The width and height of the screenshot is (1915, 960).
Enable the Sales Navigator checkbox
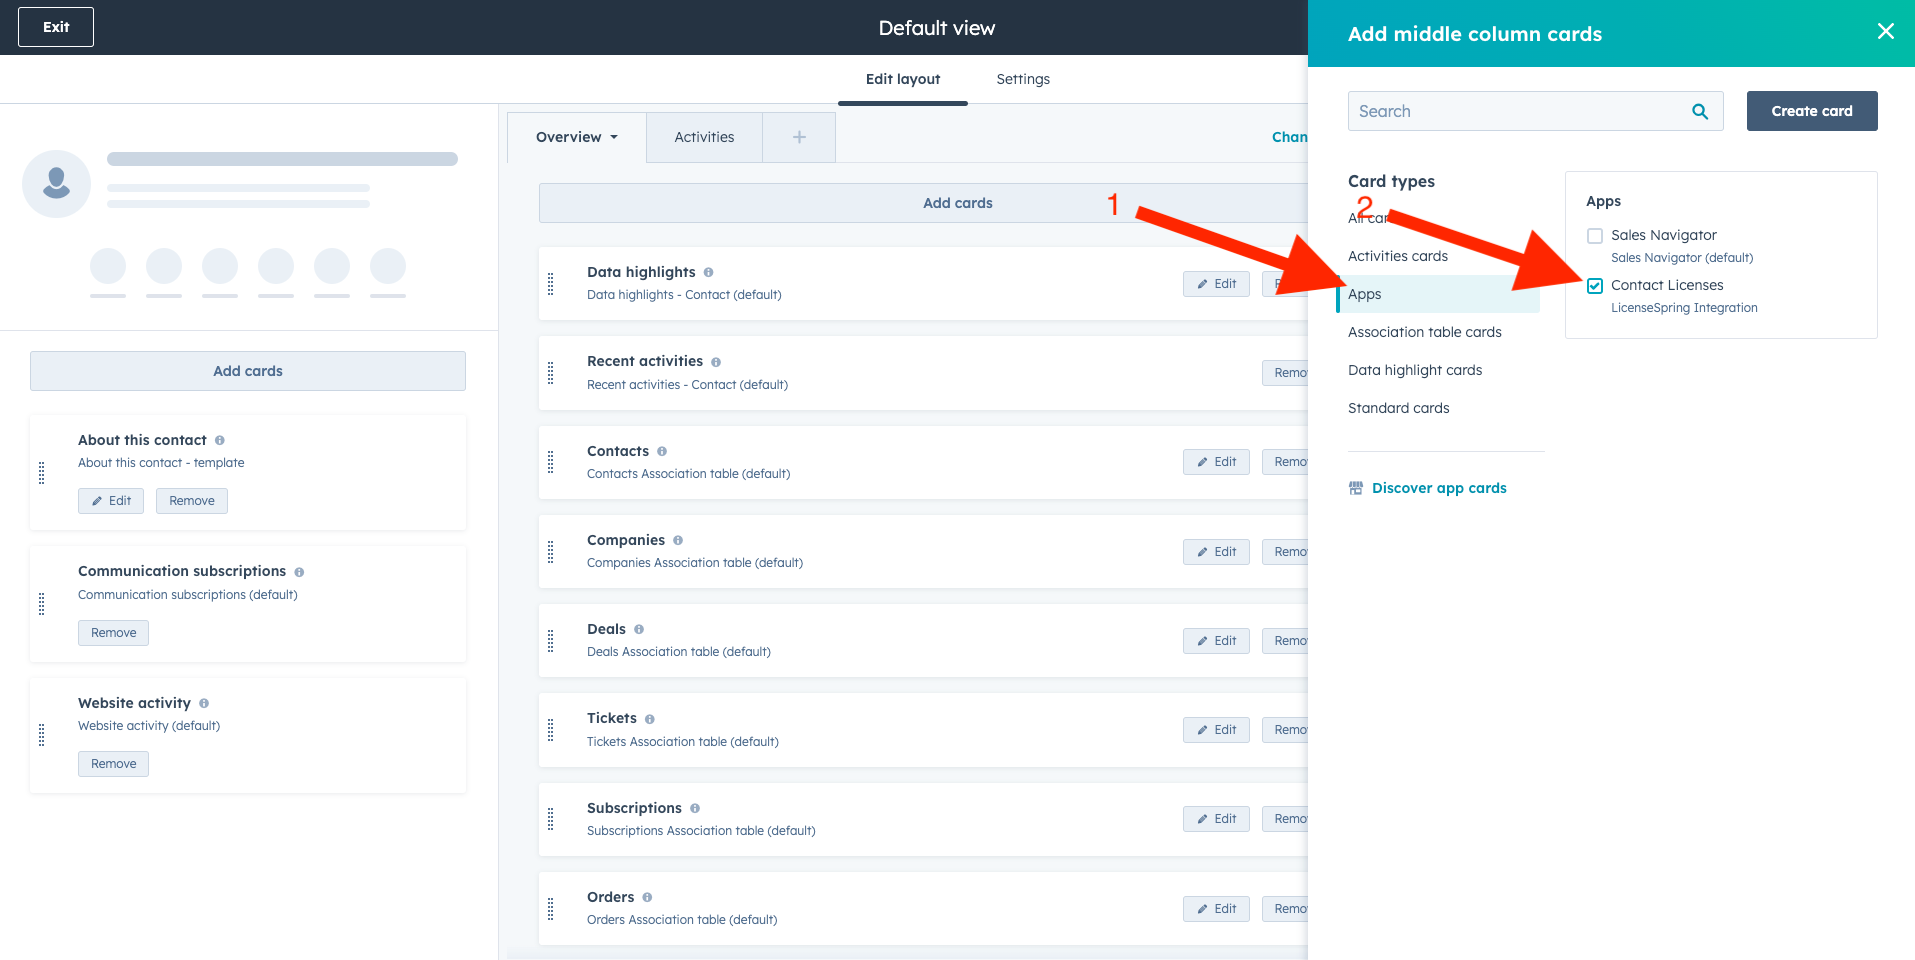[1595, 236]
